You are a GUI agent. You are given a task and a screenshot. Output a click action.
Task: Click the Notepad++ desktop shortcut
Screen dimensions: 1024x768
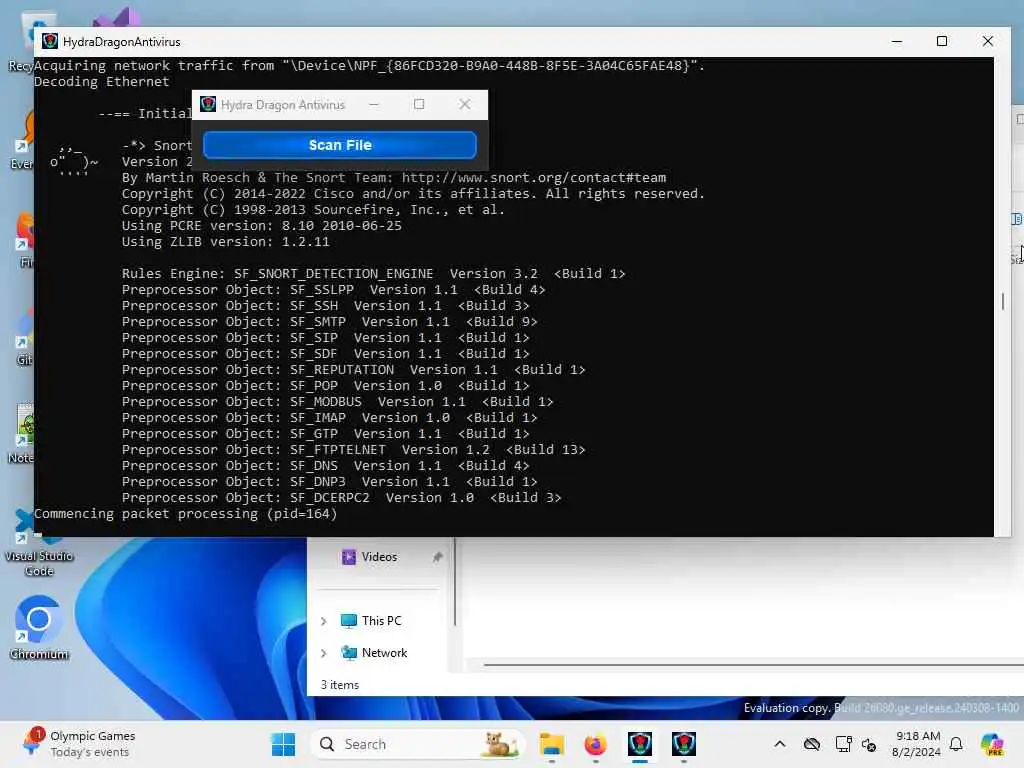point(23,434)
